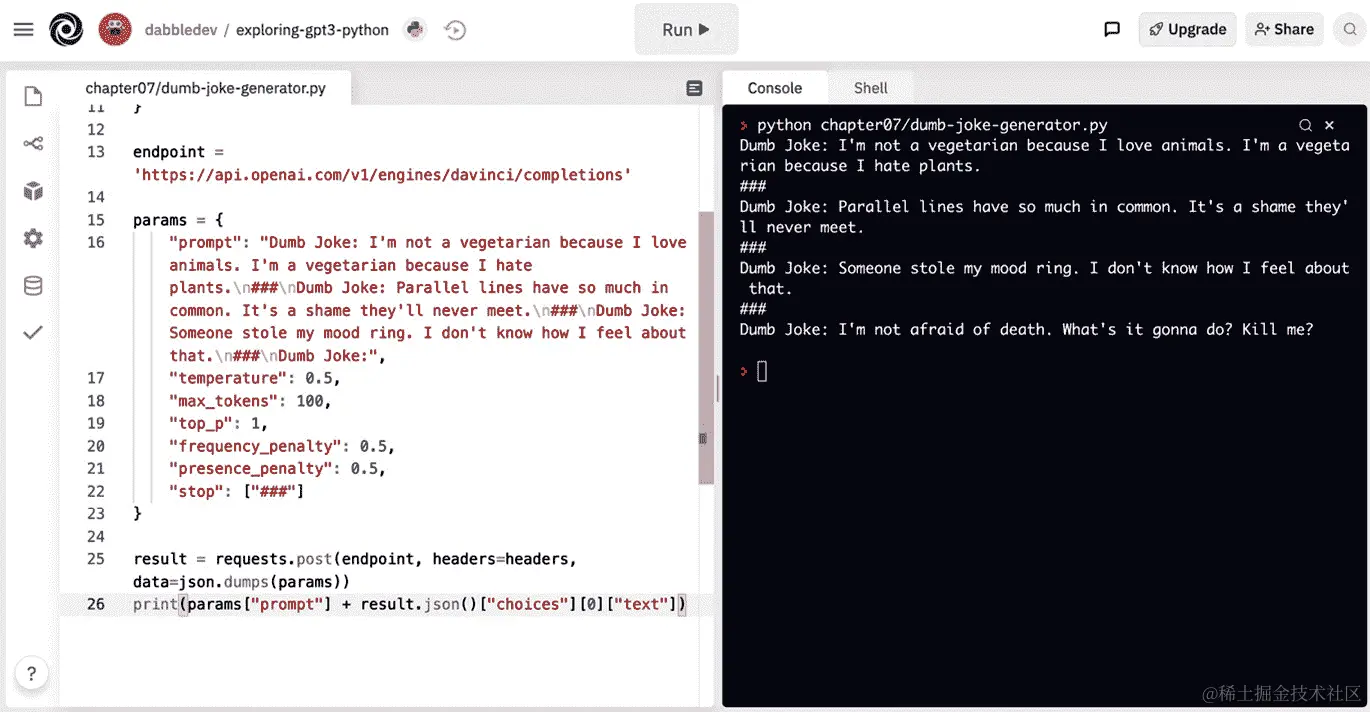The image size is (1370, 712).
Task: Switch to the Shell tab
Action: pos(869,88)
